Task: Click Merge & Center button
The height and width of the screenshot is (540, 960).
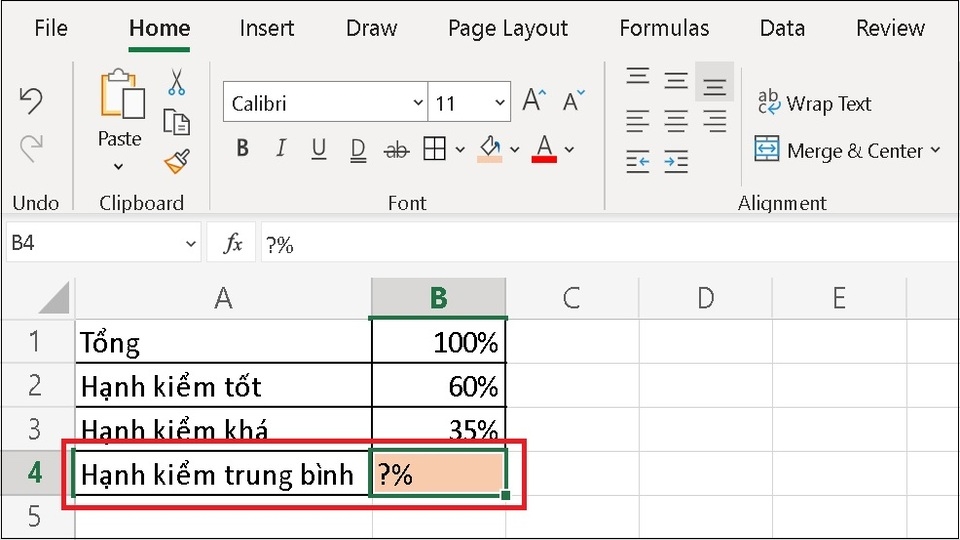Action: pos(838,150)
